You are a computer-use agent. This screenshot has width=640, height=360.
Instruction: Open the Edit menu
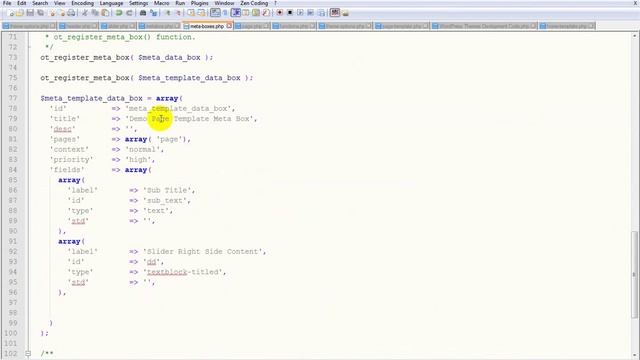click(x=22, y=3)
